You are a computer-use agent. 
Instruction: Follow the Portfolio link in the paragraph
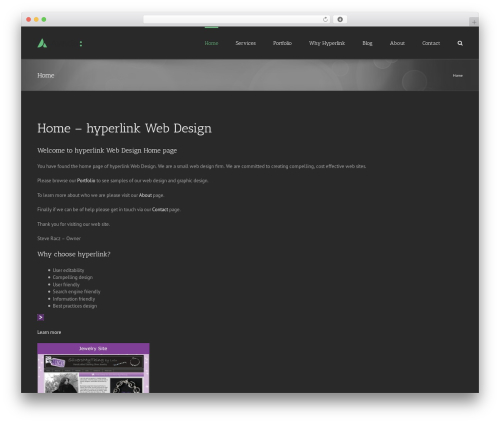point(86,181)
